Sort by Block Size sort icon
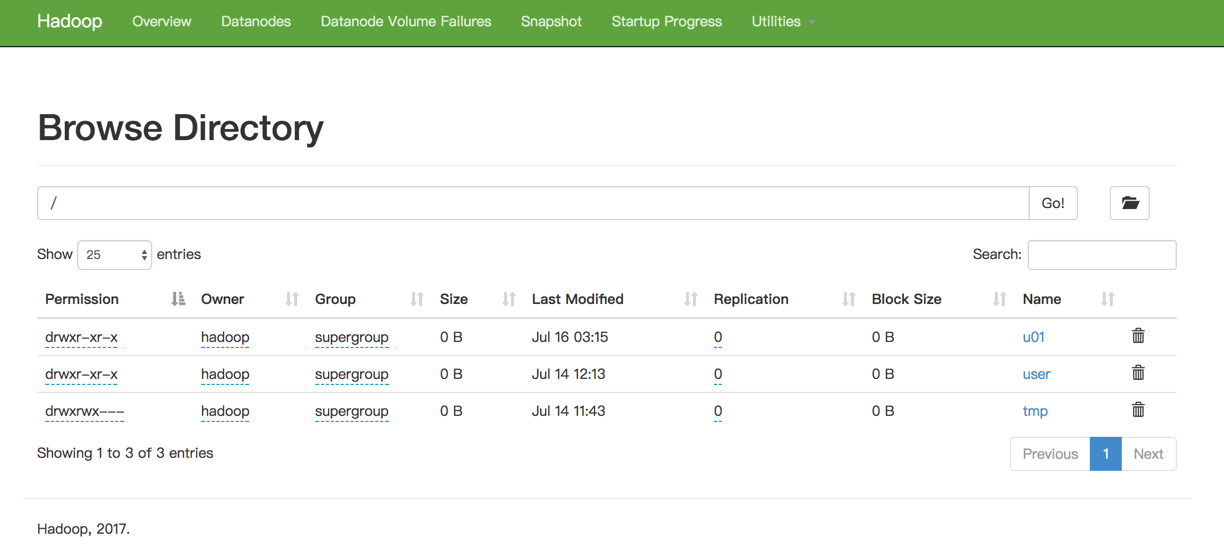This screenshot has width=1224, height=547. 999,299
